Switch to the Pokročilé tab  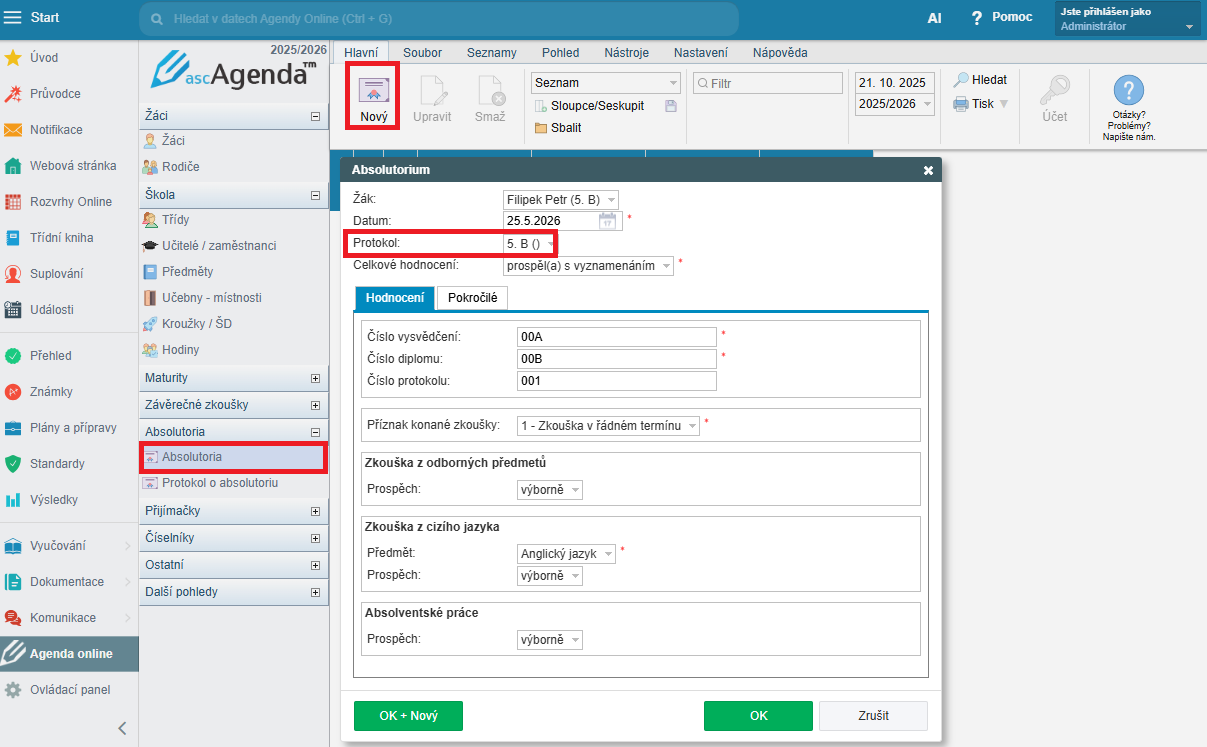473,298
